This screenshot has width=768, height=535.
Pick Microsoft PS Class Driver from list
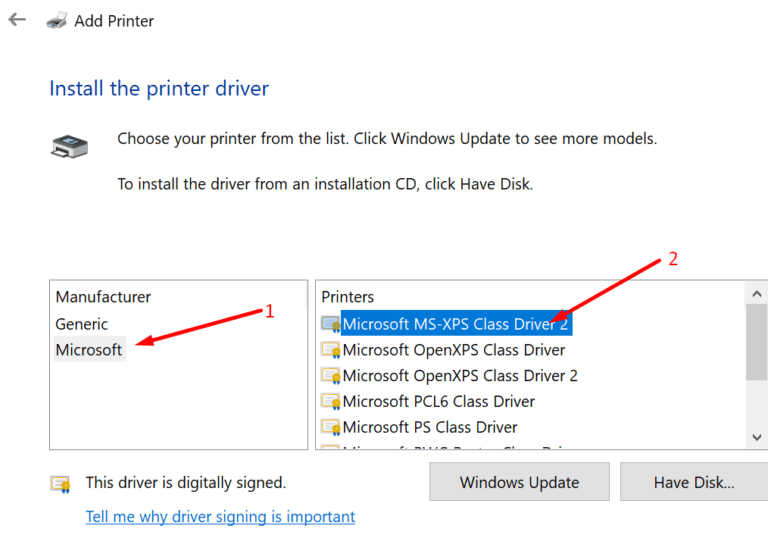[x=429, y=428]
